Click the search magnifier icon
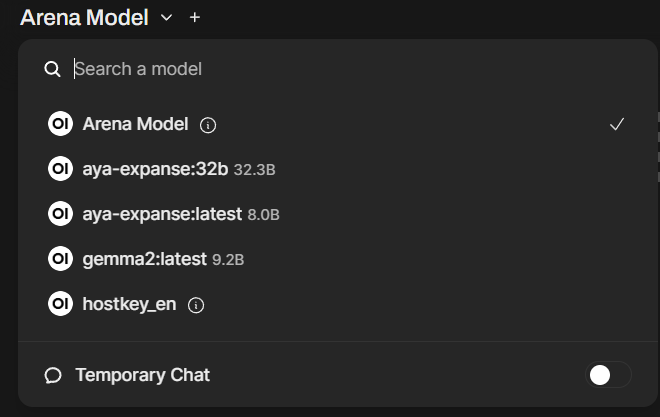The image size is (660, 417). tap(53, 69)
